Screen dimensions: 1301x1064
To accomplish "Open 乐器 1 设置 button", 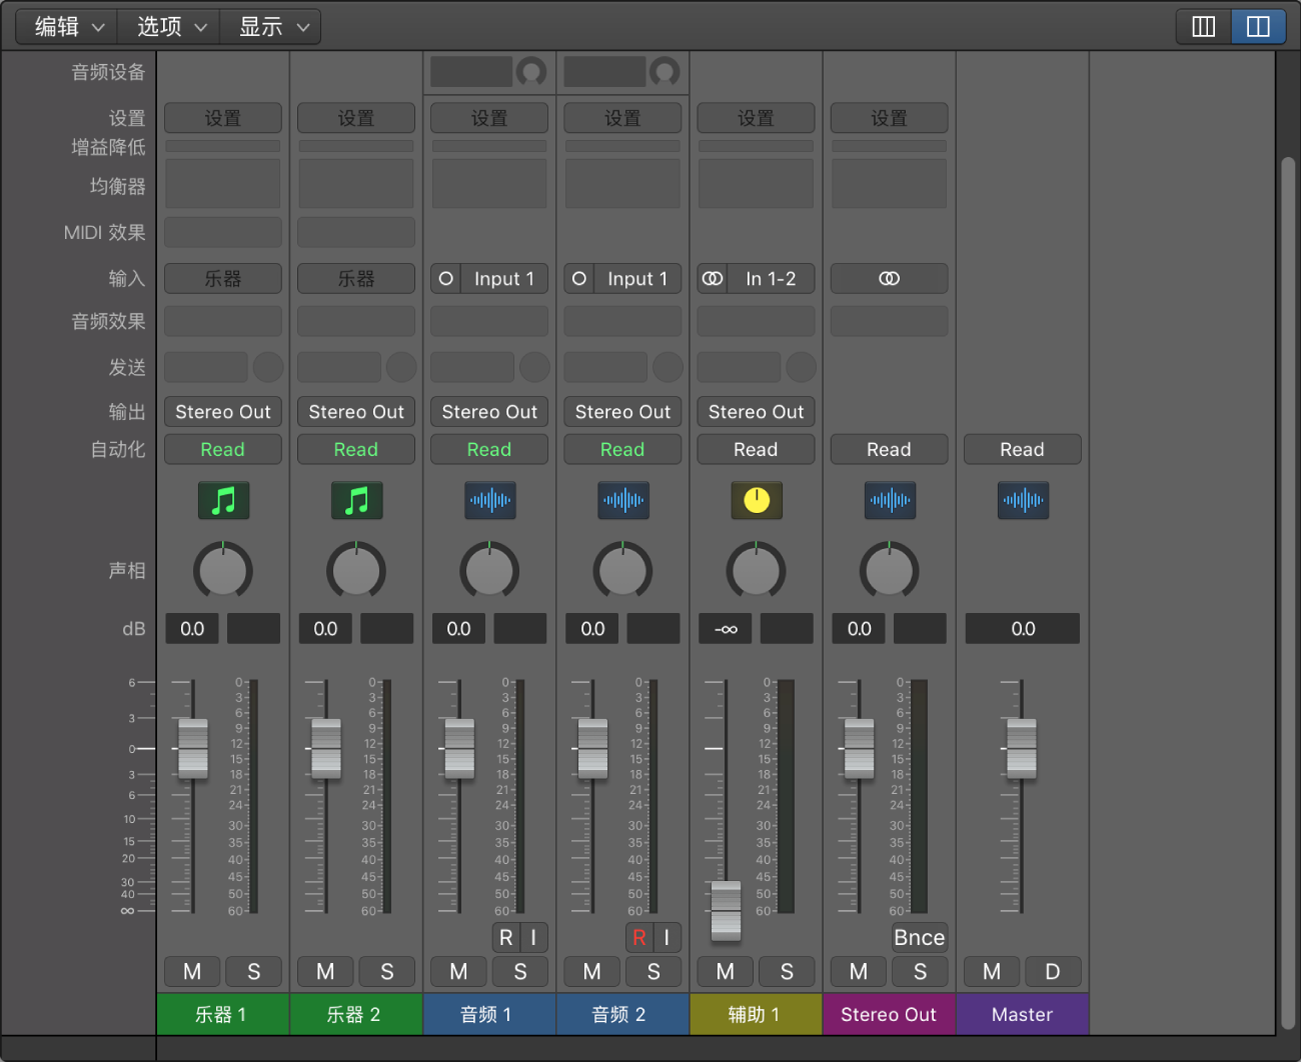I will (x=223, y=118).
